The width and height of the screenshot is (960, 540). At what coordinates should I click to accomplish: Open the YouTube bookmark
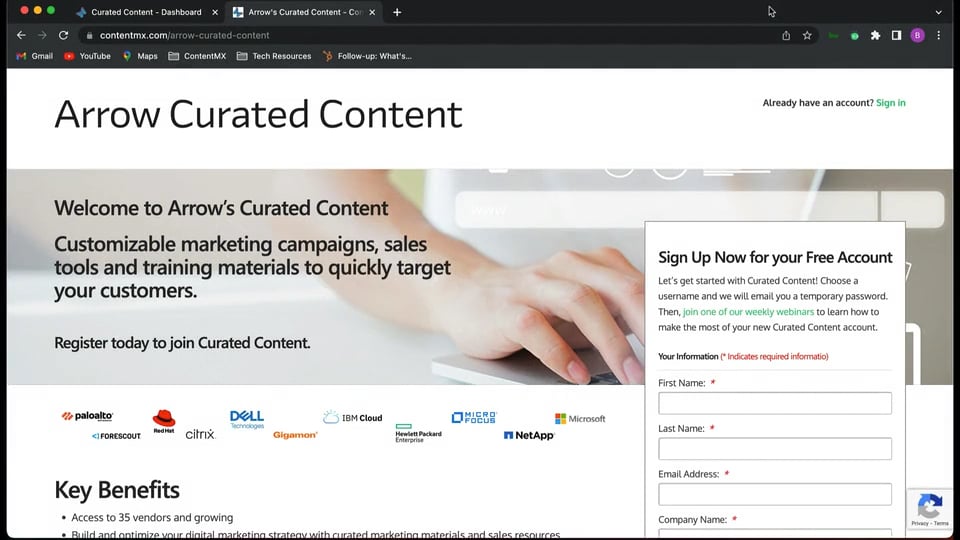88,56
